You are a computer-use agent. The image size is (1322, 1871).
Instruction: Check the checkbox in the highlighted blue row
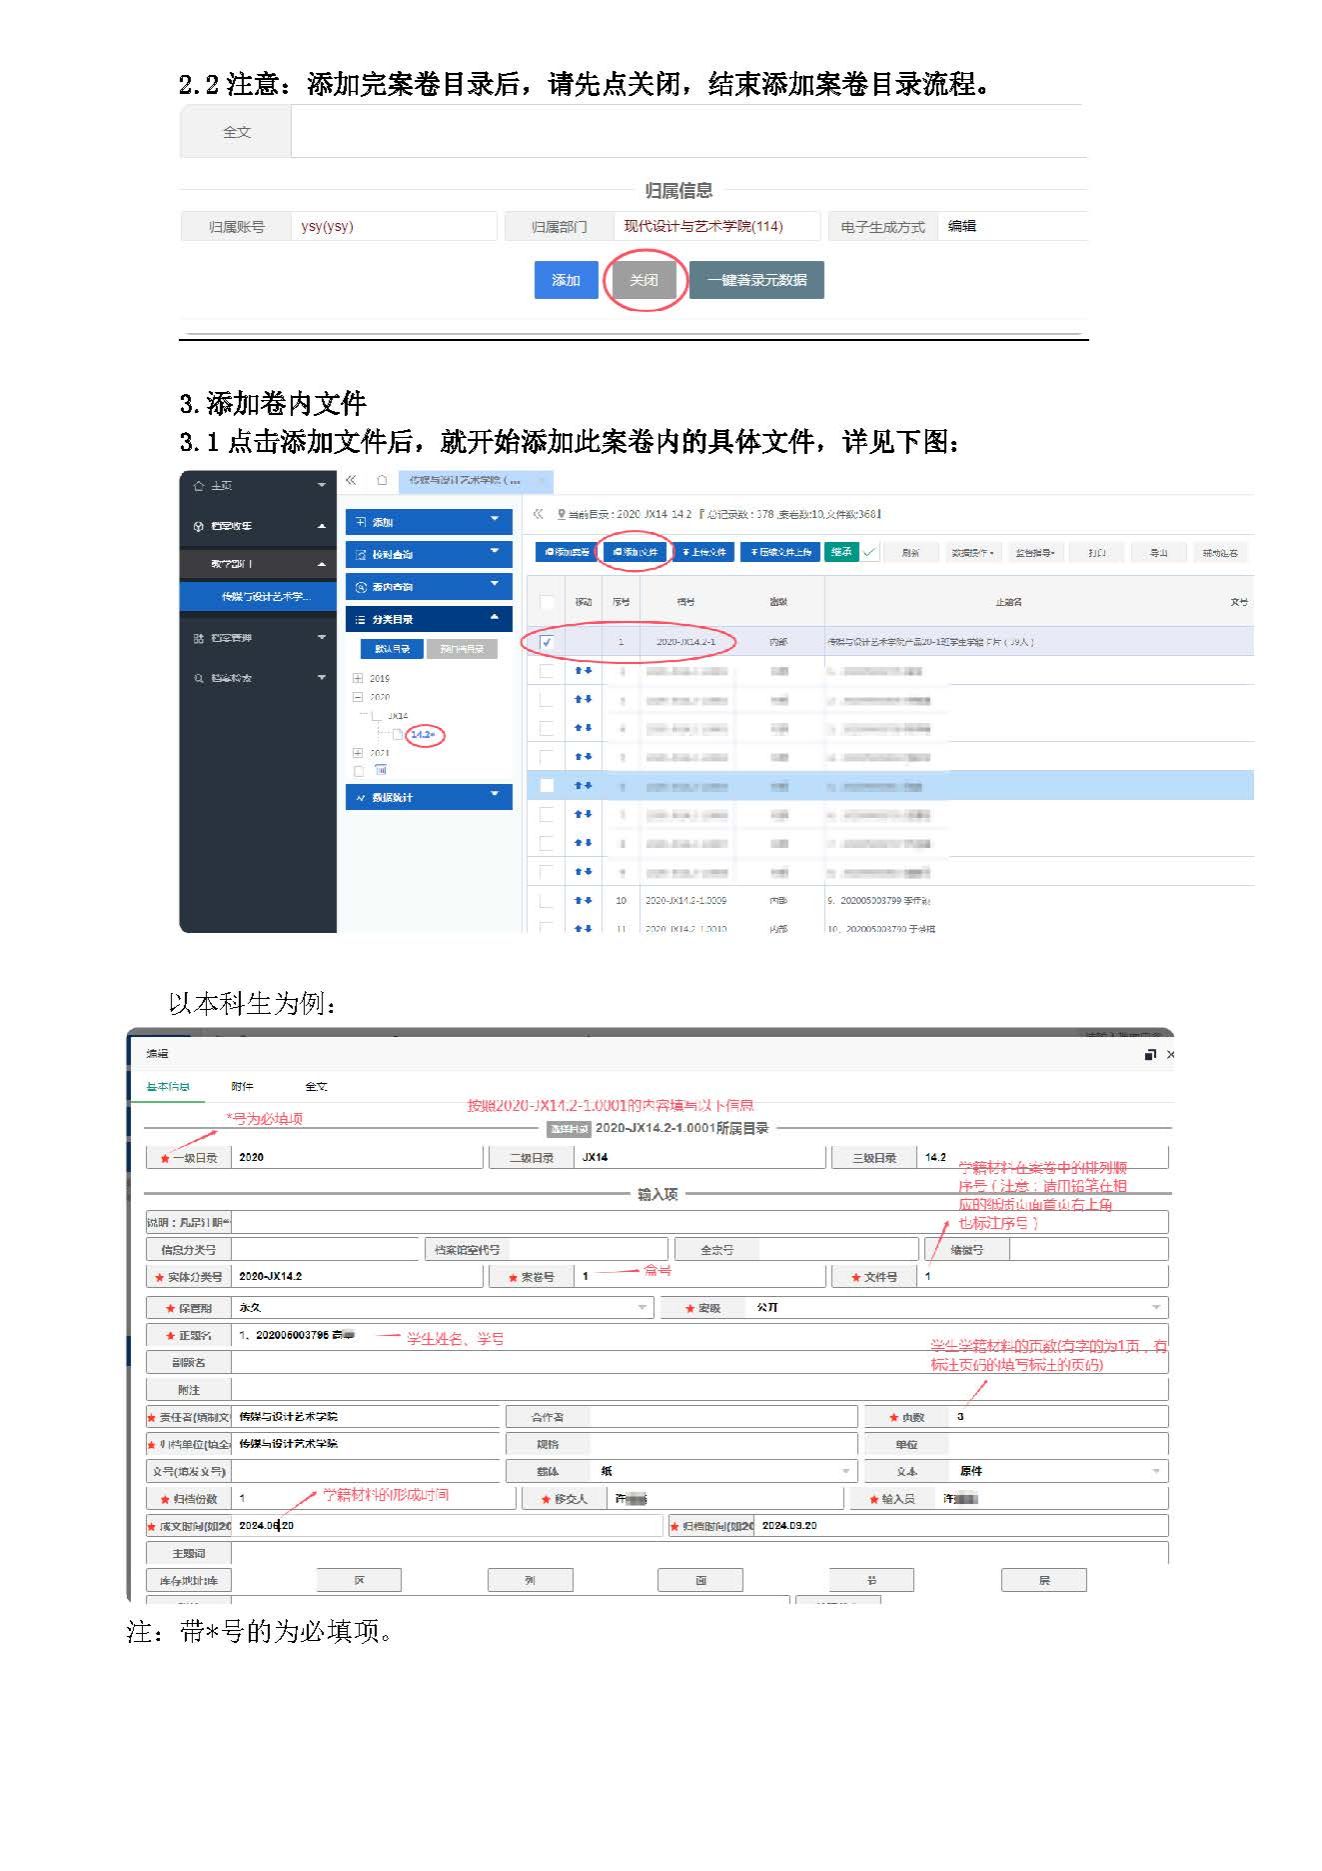tap(546, 786)
